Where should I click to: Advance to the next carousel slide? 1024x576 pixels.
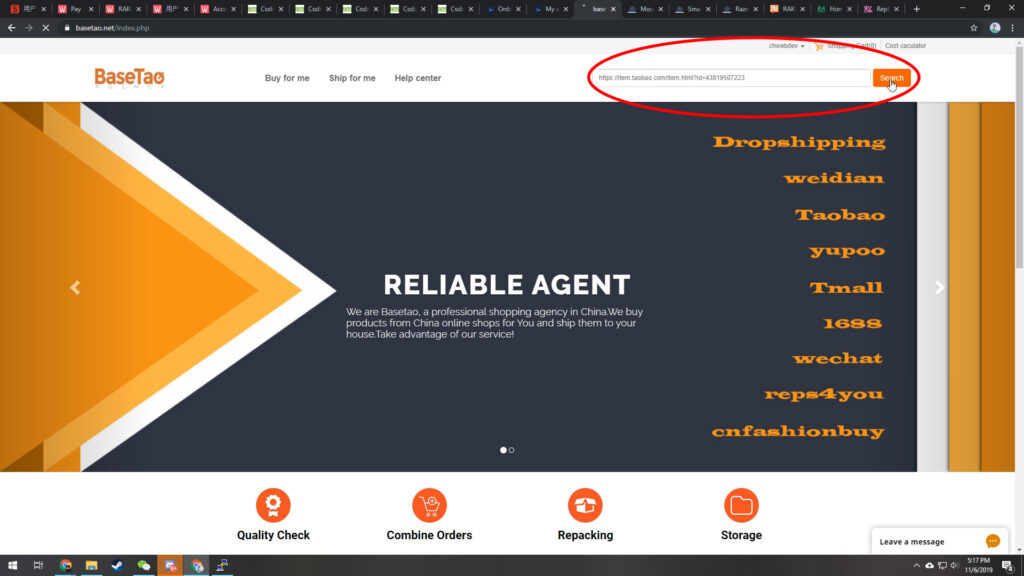click(x=940, y=287)
